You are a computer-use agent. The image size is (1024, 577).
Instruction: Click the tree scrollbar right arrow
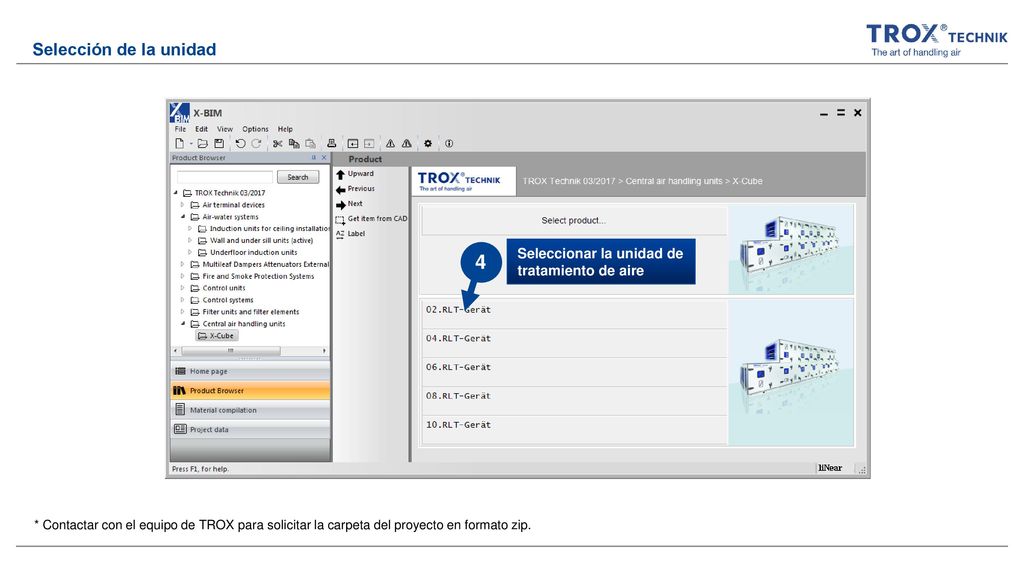[x=325, y=351]
